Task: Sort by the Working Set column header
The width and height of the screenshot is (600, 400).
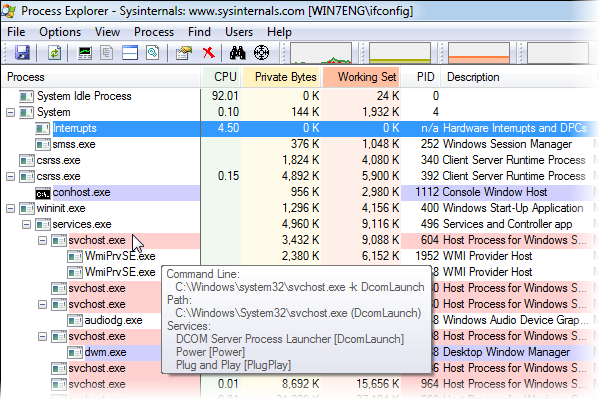Action: click(362, 77)
